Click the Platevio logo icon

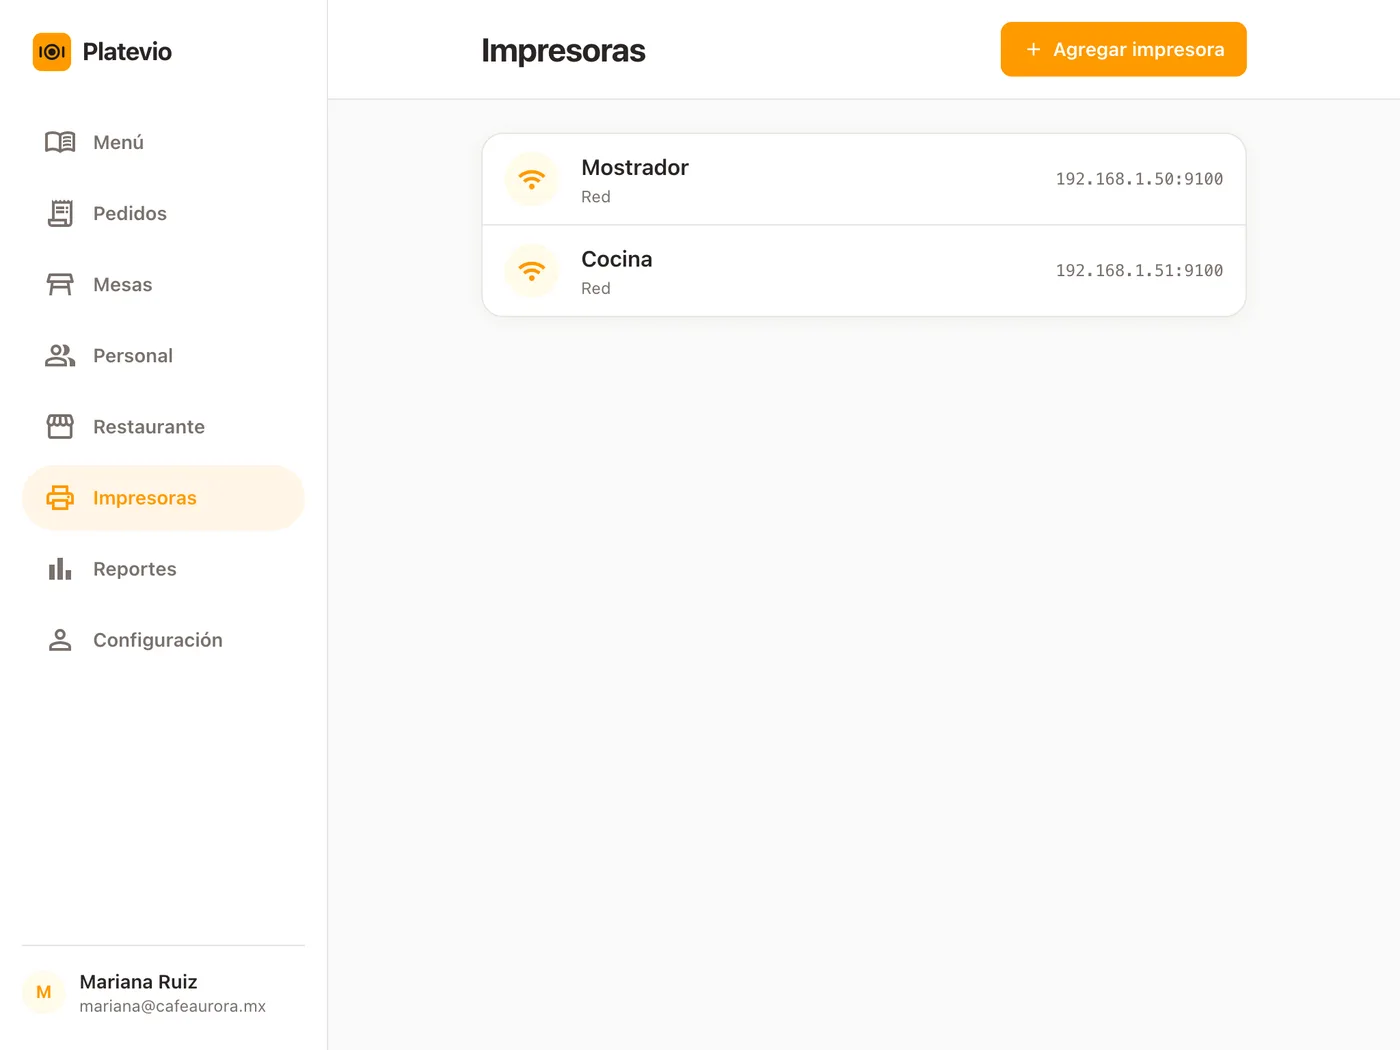click(x=52, y=52)
